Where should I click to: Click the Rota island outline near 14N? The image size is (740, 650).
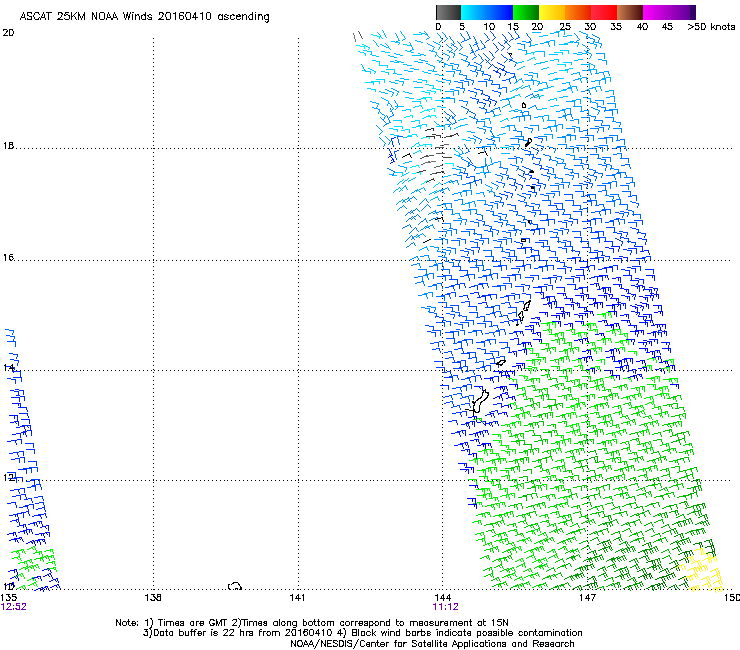[501, 363]
